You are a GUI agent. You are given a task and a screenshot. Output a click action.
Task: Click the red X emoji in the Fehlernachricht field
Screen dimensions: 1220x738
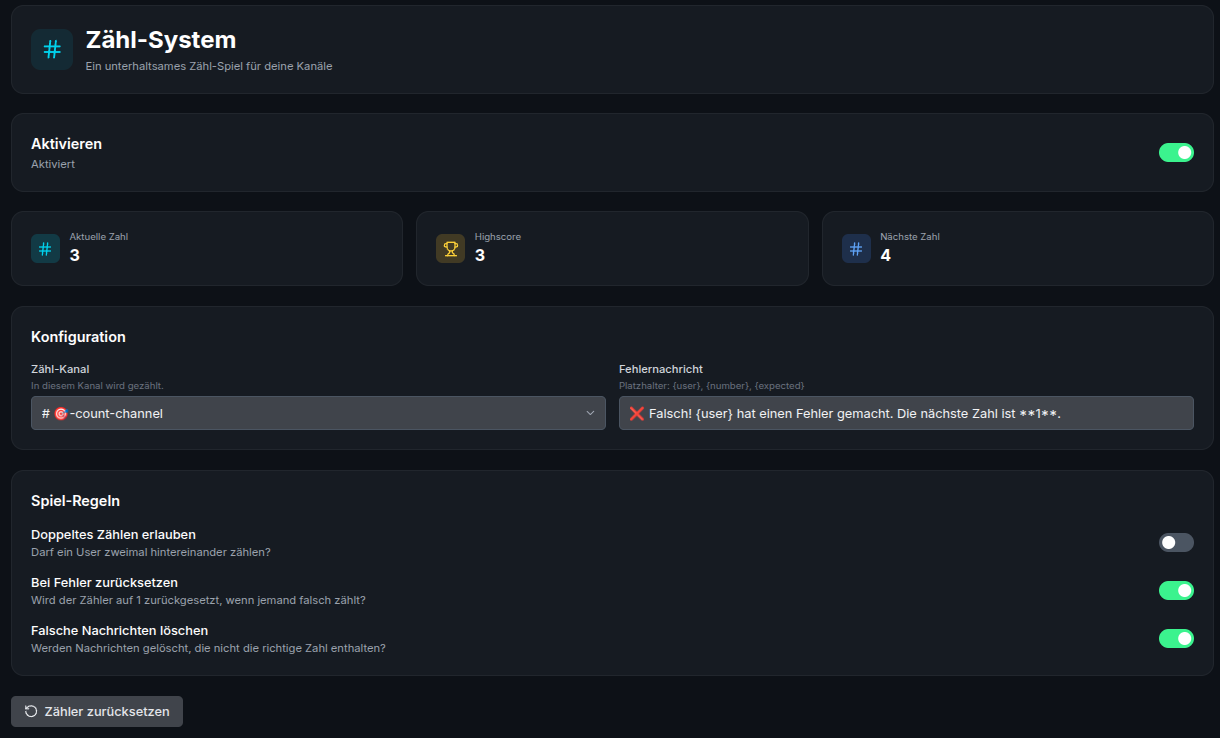click(x=637, y=413)
